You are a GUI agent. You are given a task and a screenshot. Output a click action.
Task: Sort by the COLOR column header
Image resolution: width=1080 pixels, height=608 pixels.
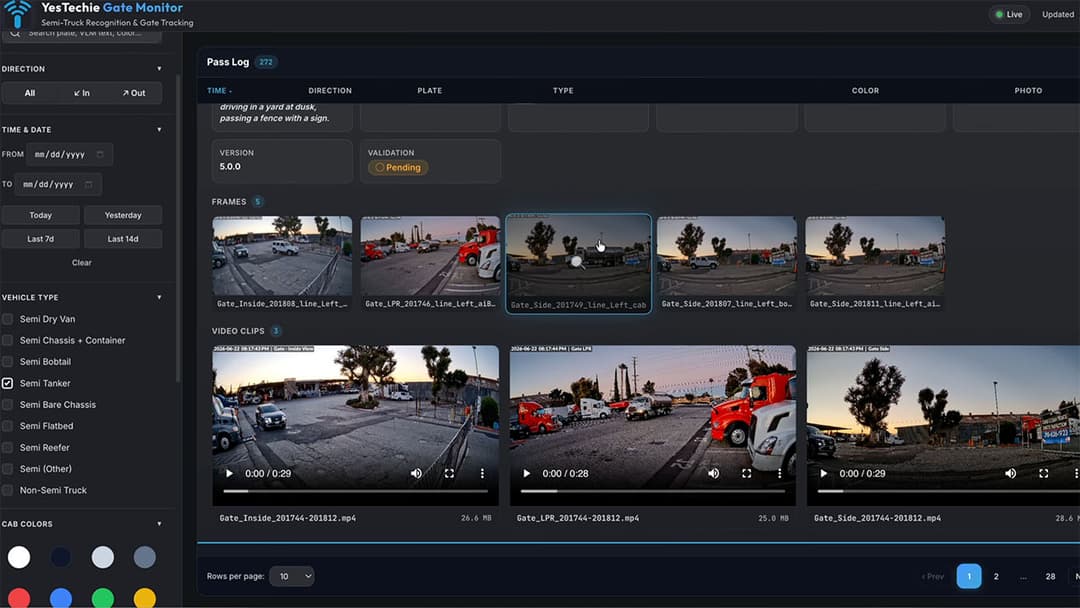click(865, 91)
